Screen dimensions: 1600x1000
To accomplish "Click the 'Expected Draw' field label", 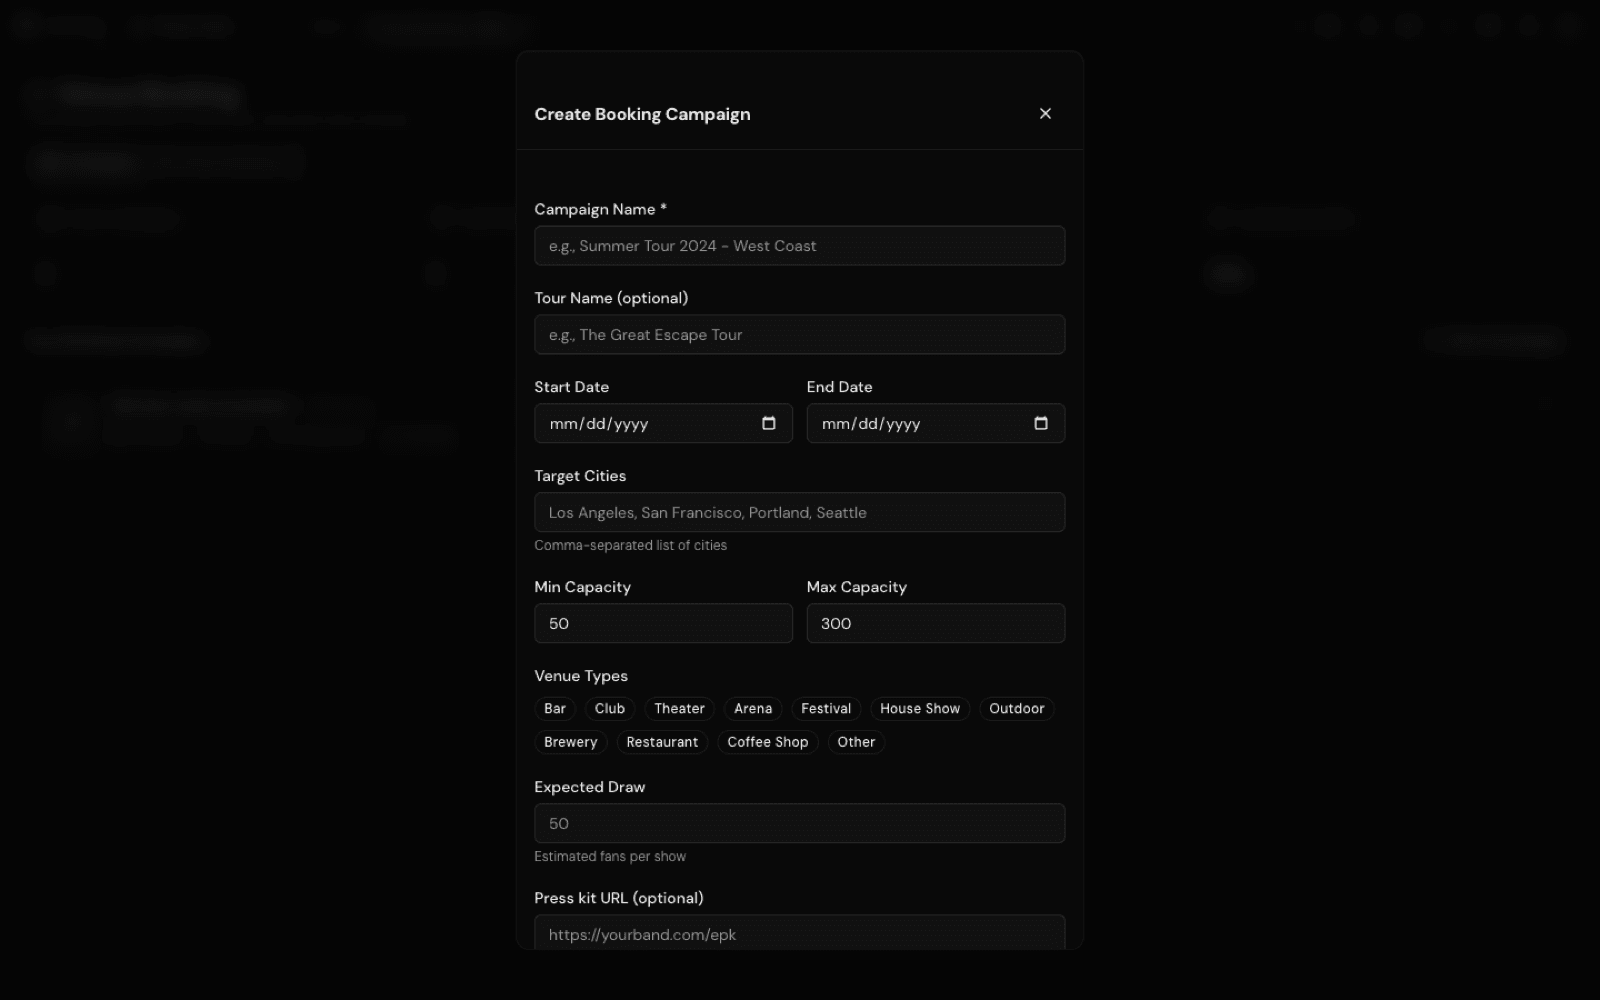I will tap(590, 787).
